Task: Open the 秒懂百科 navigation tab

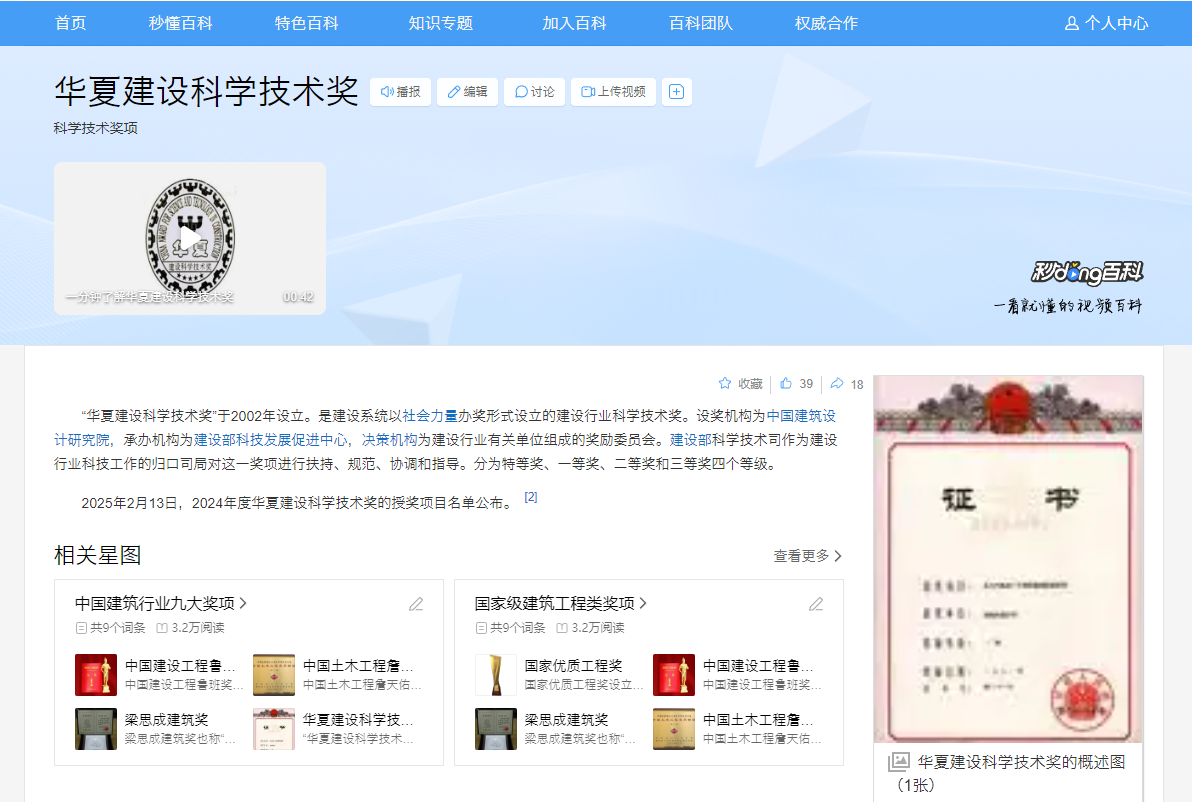Action: coord(181,23)
